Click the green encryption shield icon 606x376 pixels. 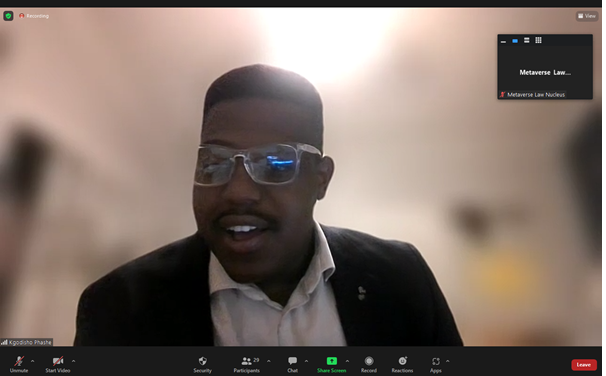[8, 16]
